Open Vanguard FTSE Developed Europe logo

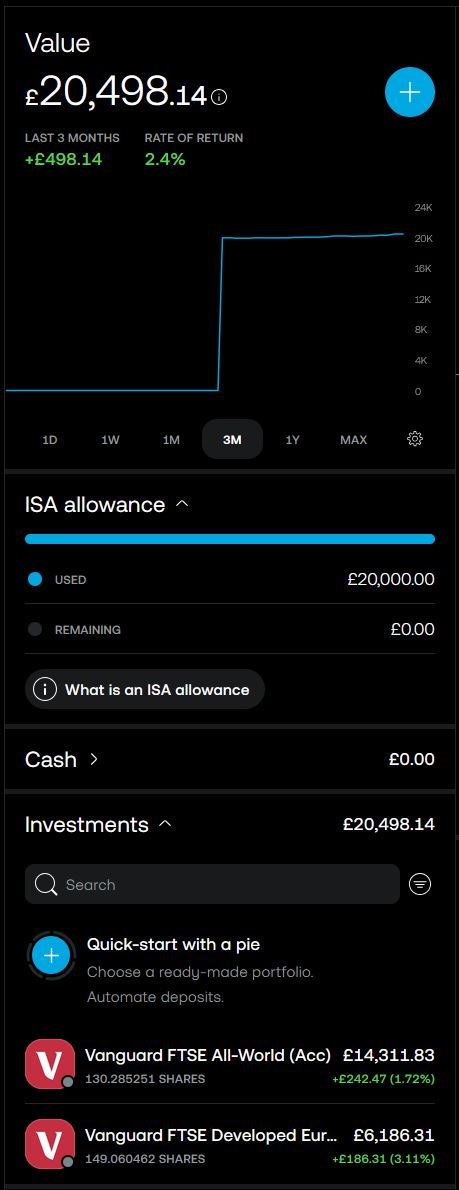(x=50, y=1144)
